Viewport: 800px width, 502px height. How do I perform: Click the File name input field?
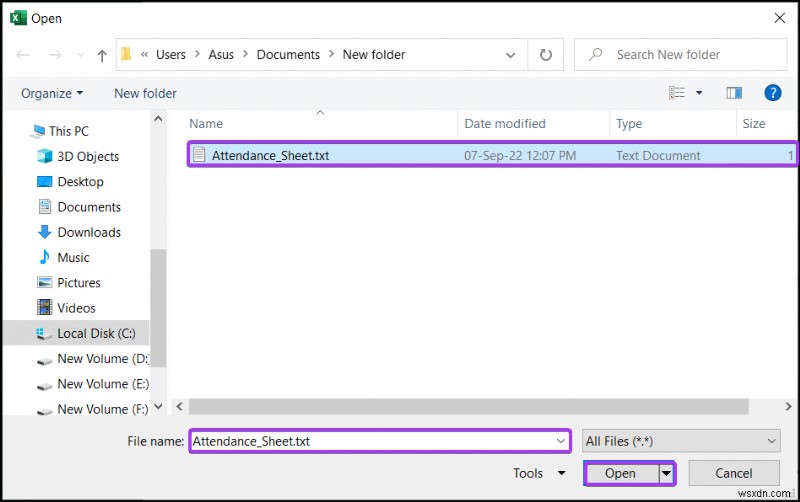(x=380, y=441)
